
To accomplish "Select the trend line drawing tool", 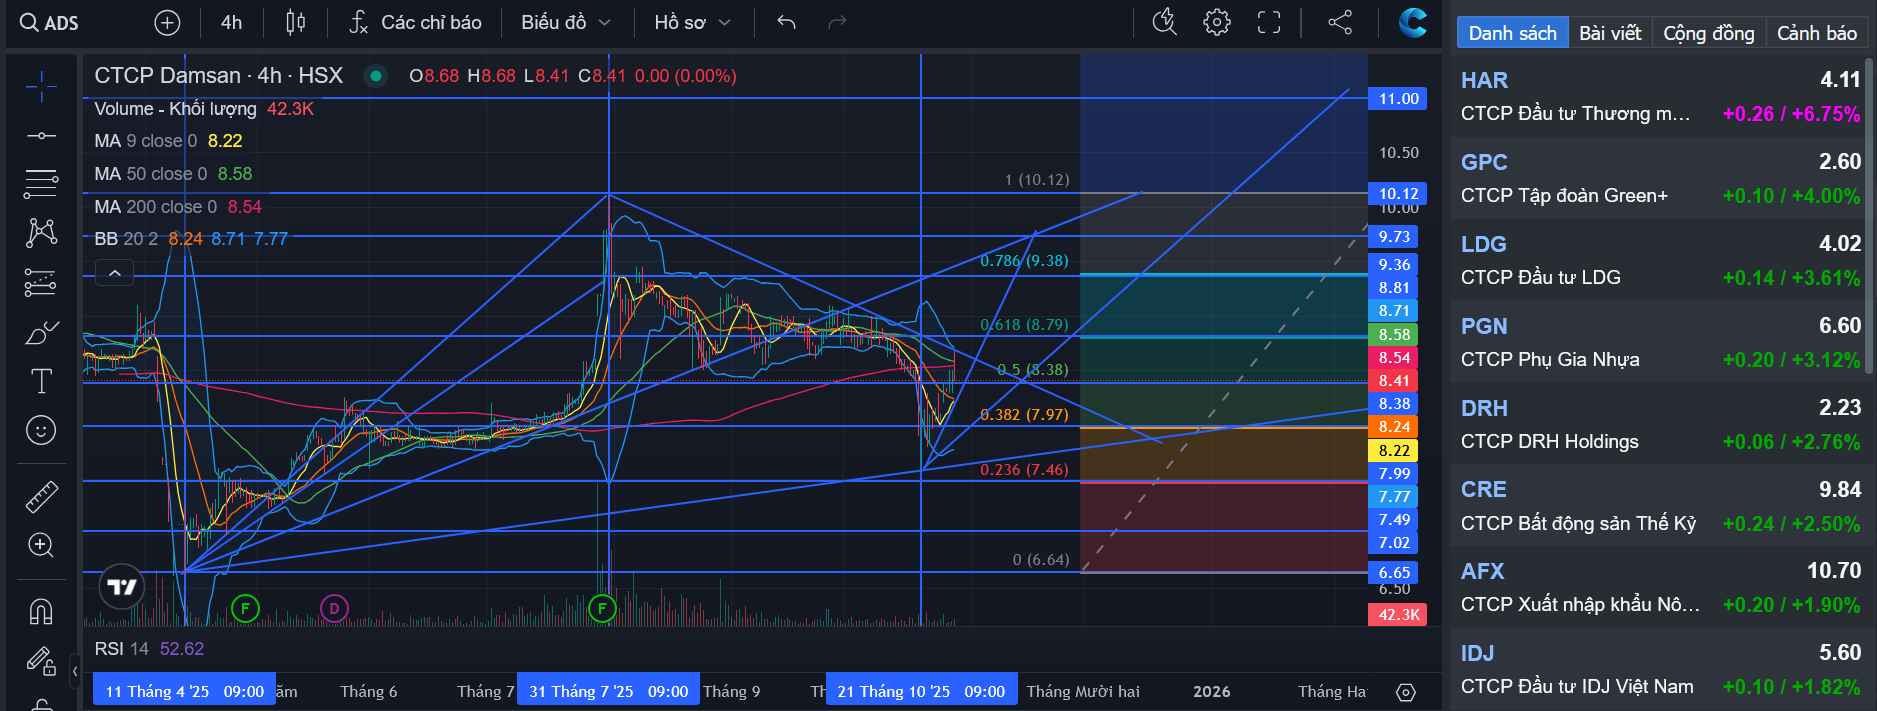I will coord(41,135).
